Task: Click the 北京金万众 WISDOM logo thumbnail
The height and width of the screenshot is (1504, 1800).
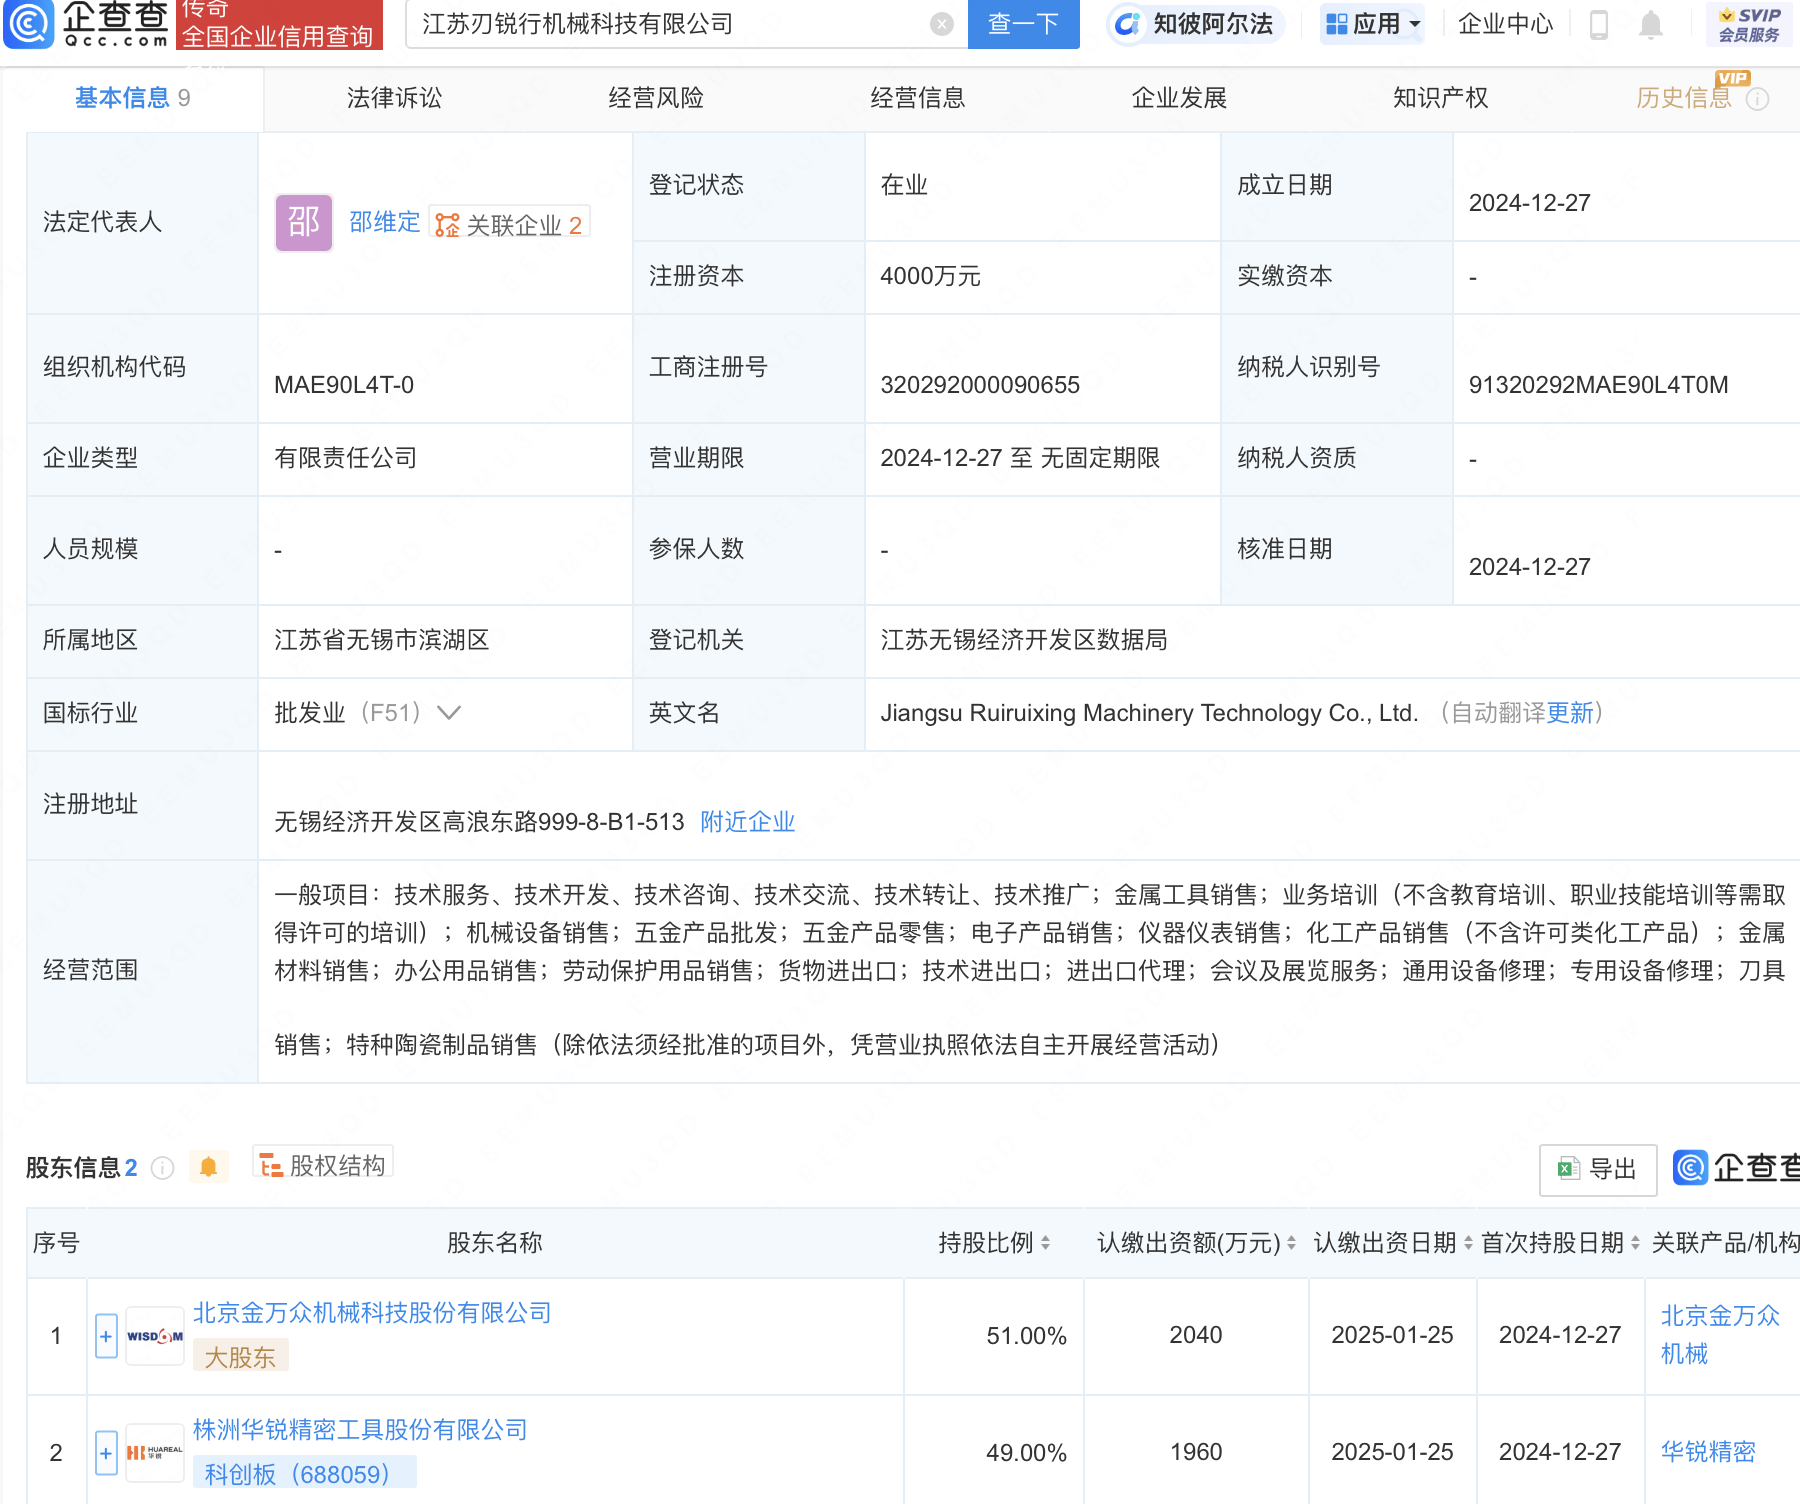Action: coord(155,1336)
